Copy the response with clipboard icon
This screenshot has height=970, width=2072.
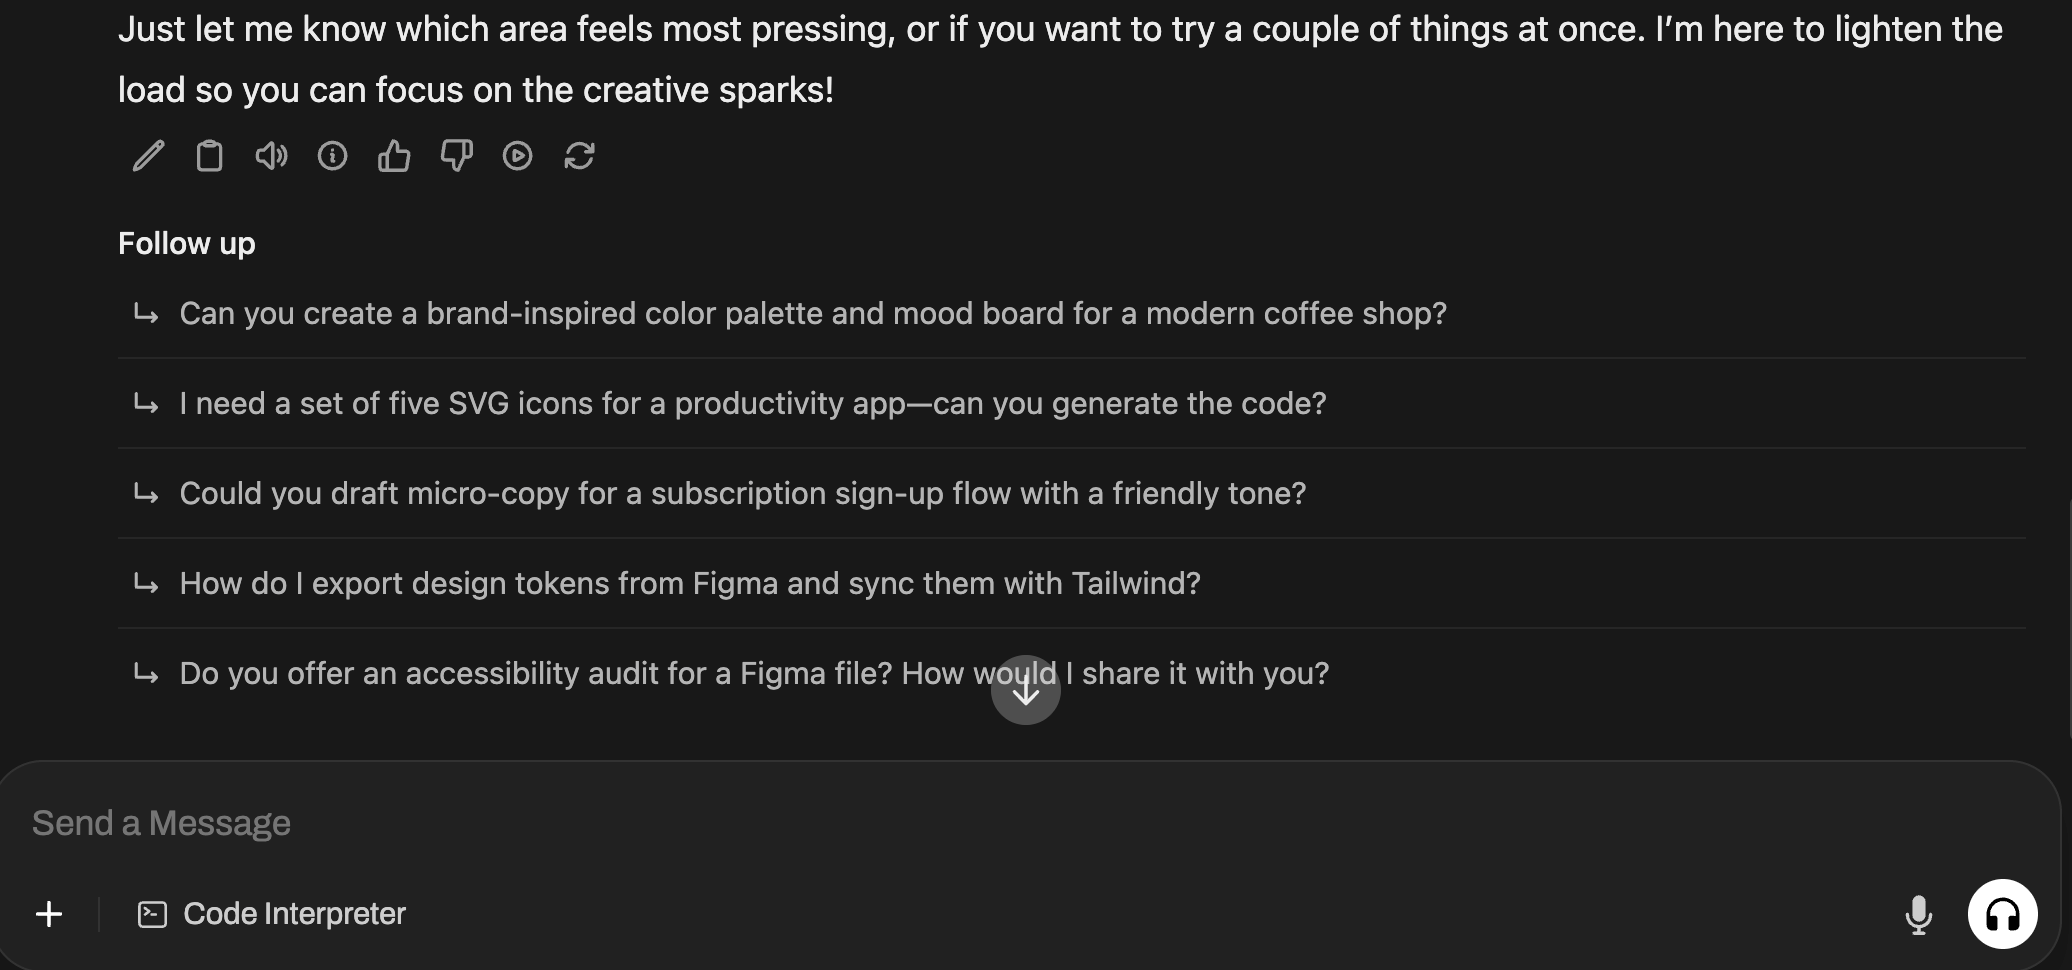[209, 156]
